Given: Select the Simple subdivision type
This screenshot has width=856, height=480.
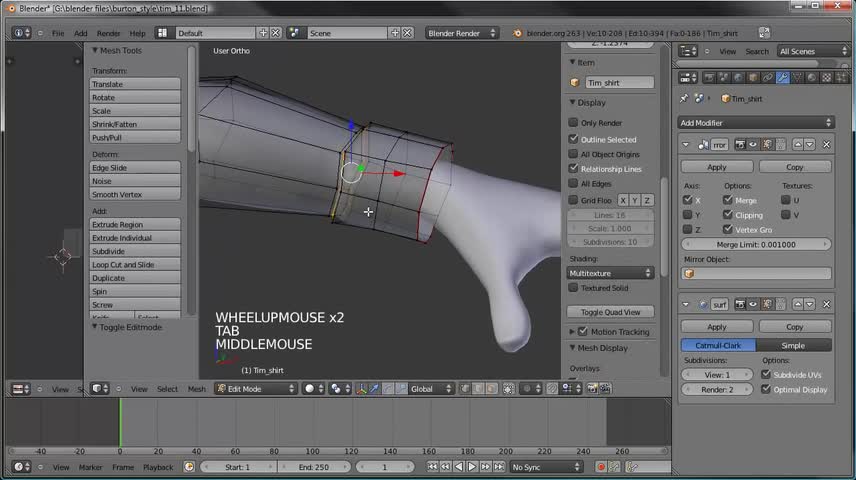Looking at the screenshot, I should pos(794,346).
